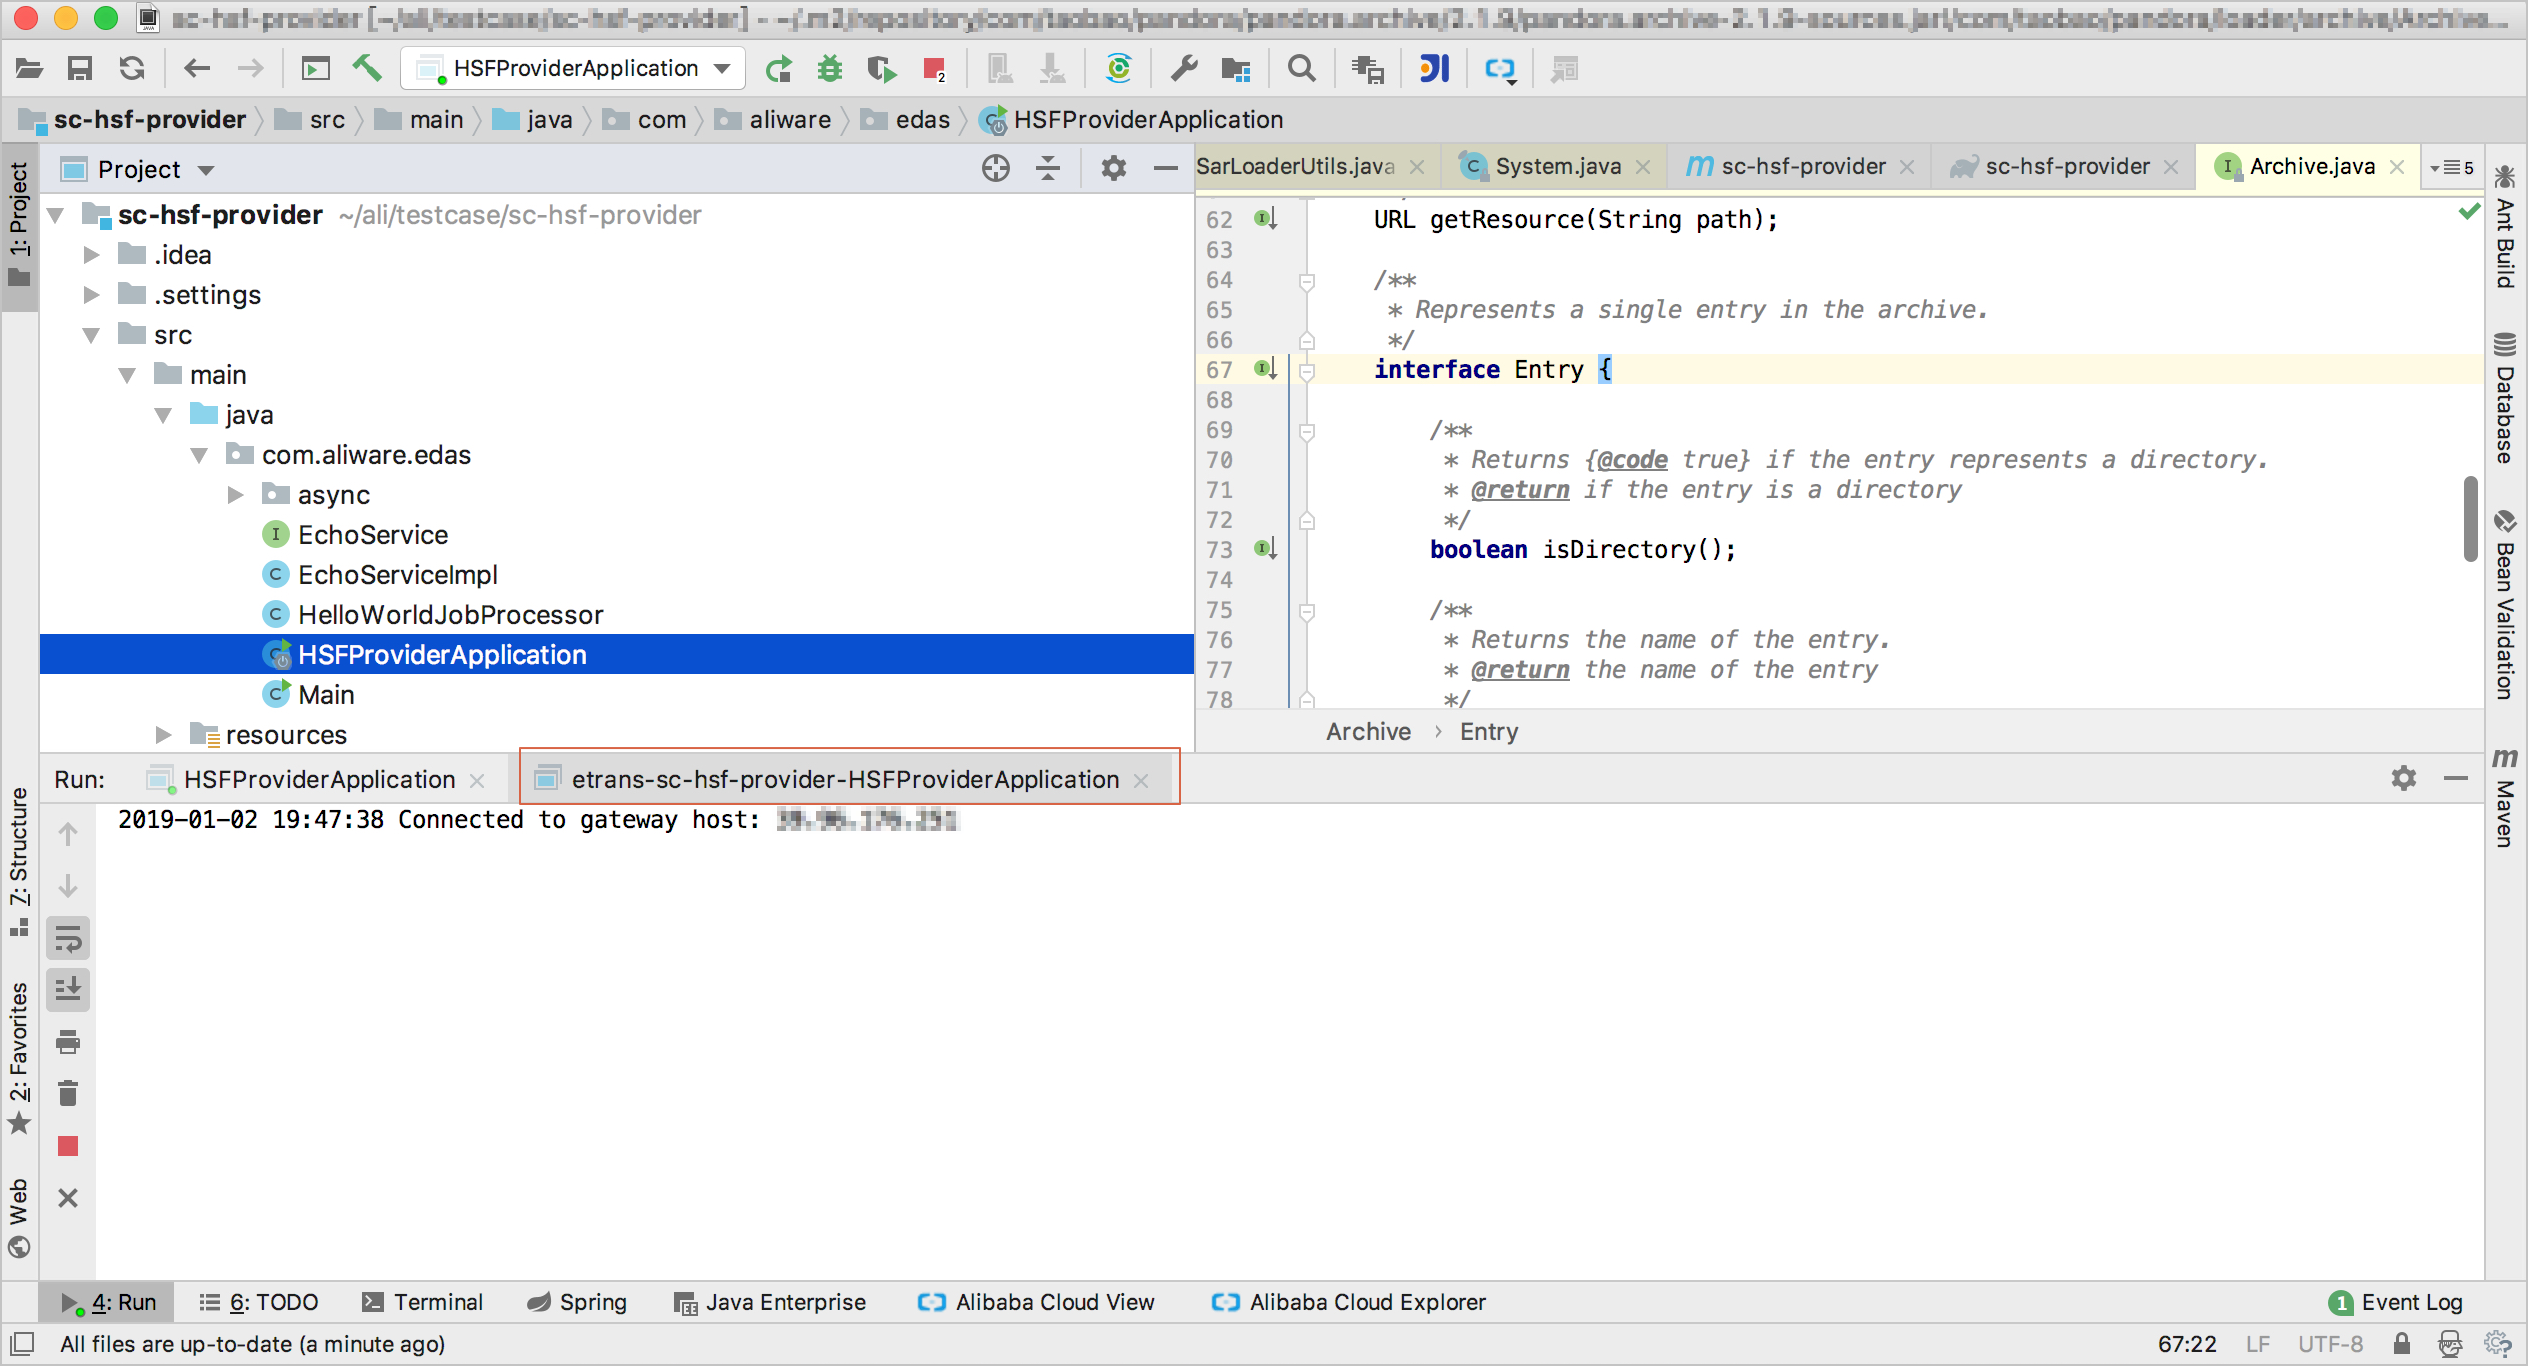The height and width of the screenshot is (1366, 2528).
Task: Expand the .idea folder
Action: point(91,255)
